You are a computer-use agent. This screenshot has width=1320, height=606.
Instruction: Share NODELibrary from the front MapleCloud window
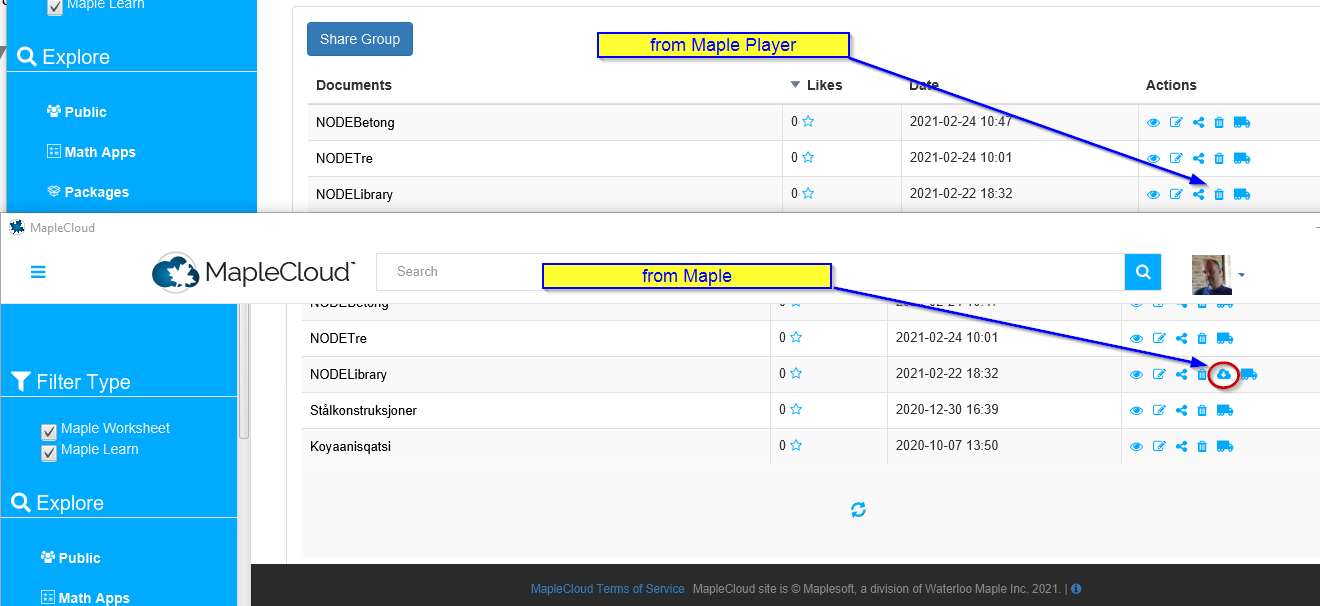(1181, 374)
